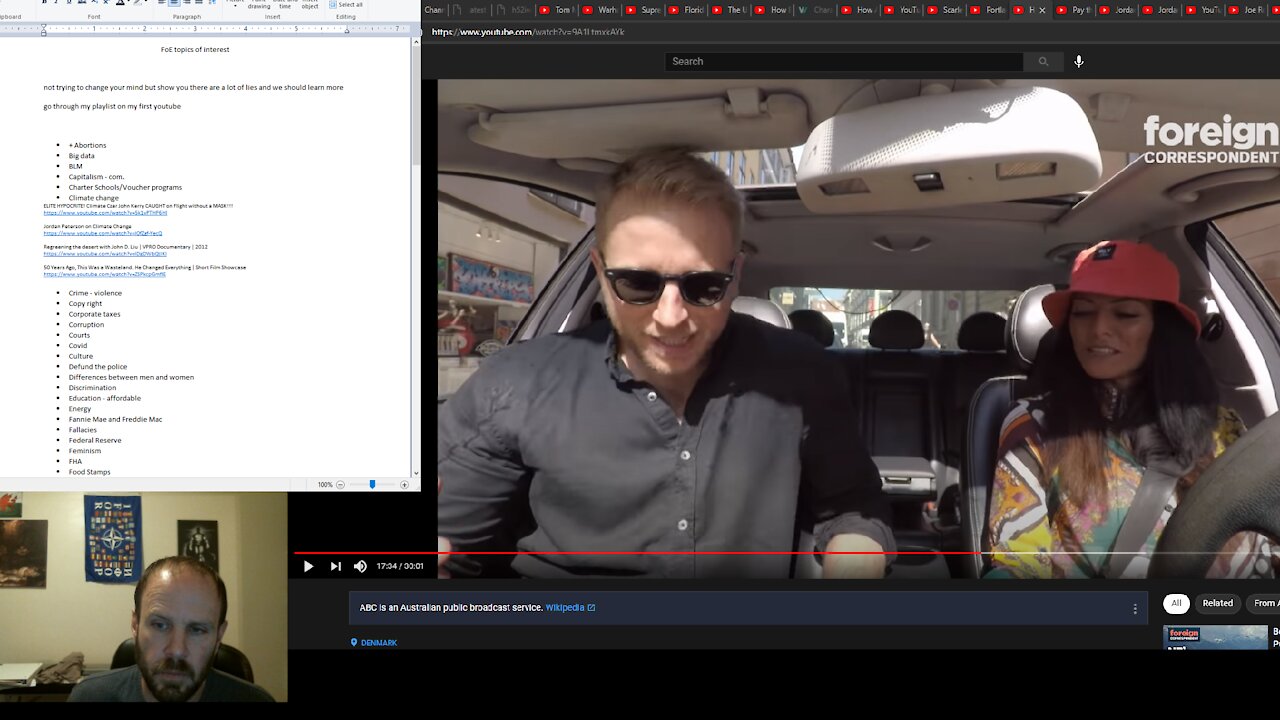This screenshot has height=720, width=1280.
Task: Toggle italic formatting in WordPad
Action: [56, 3]
